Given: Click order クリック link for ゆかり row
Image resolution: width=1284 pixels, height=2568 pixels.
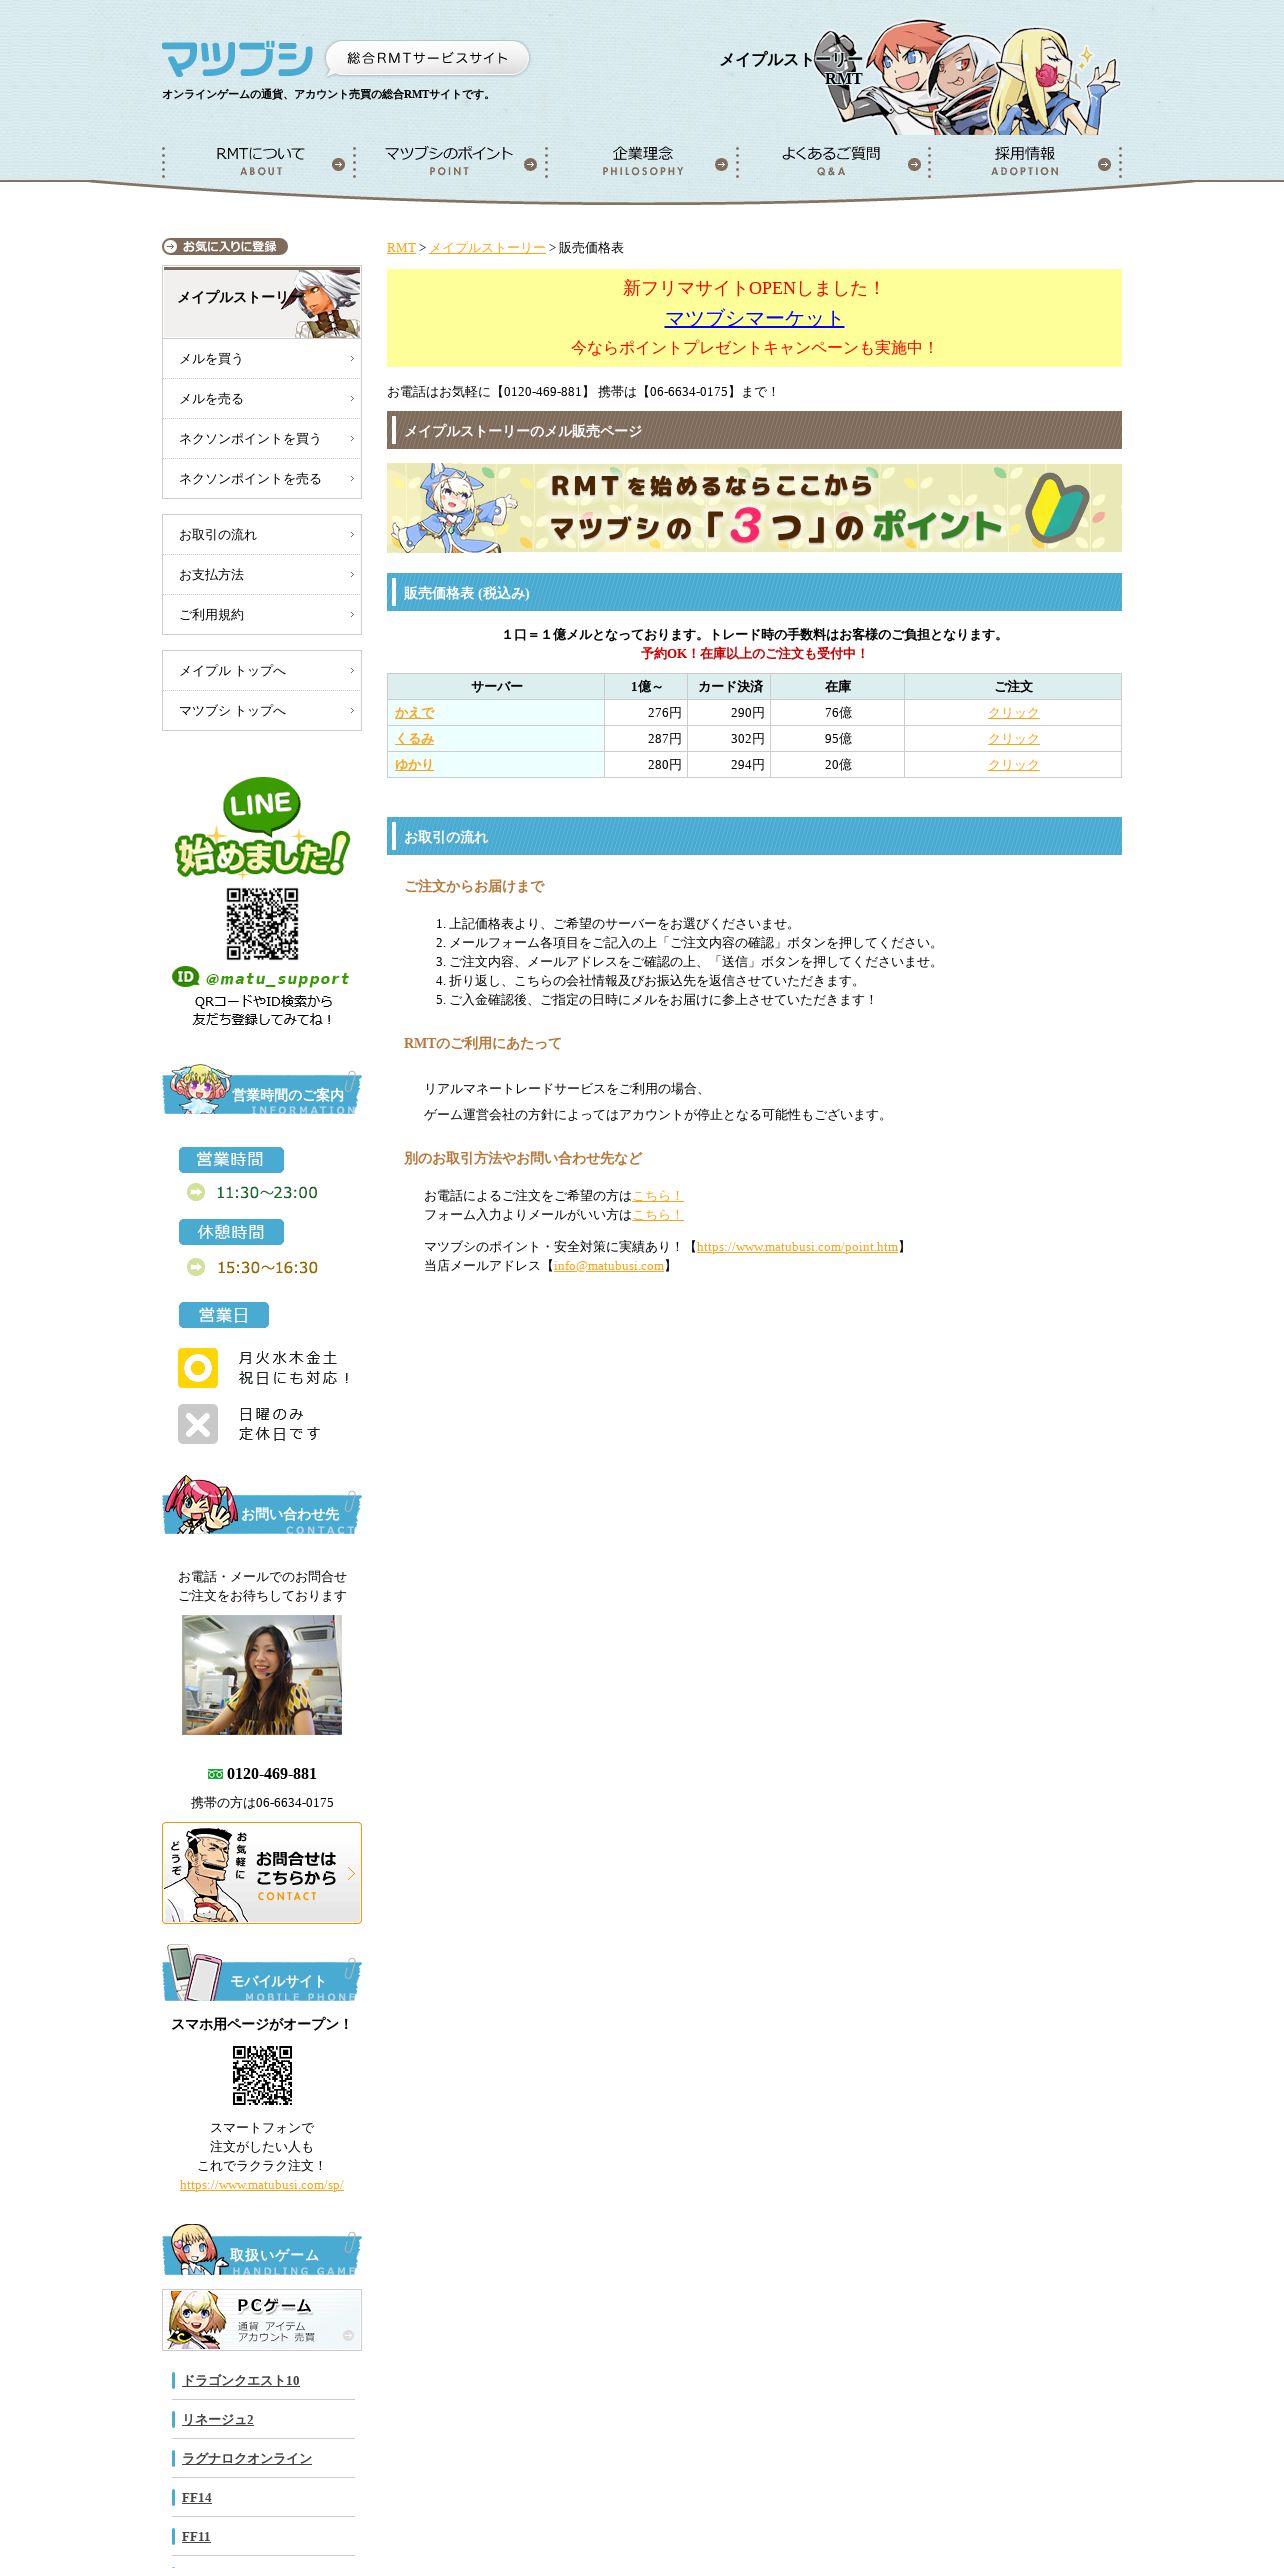Looking at the screenshot, I should 1013,765.
